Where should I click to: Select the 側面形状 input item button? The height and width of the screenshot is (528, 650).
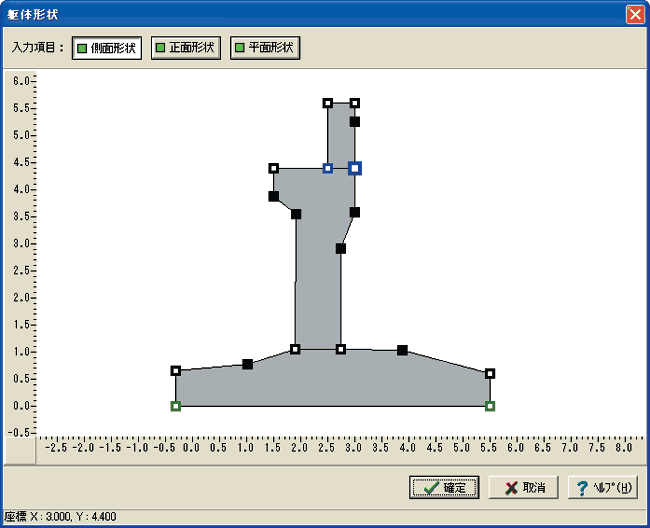coord(107,48)
